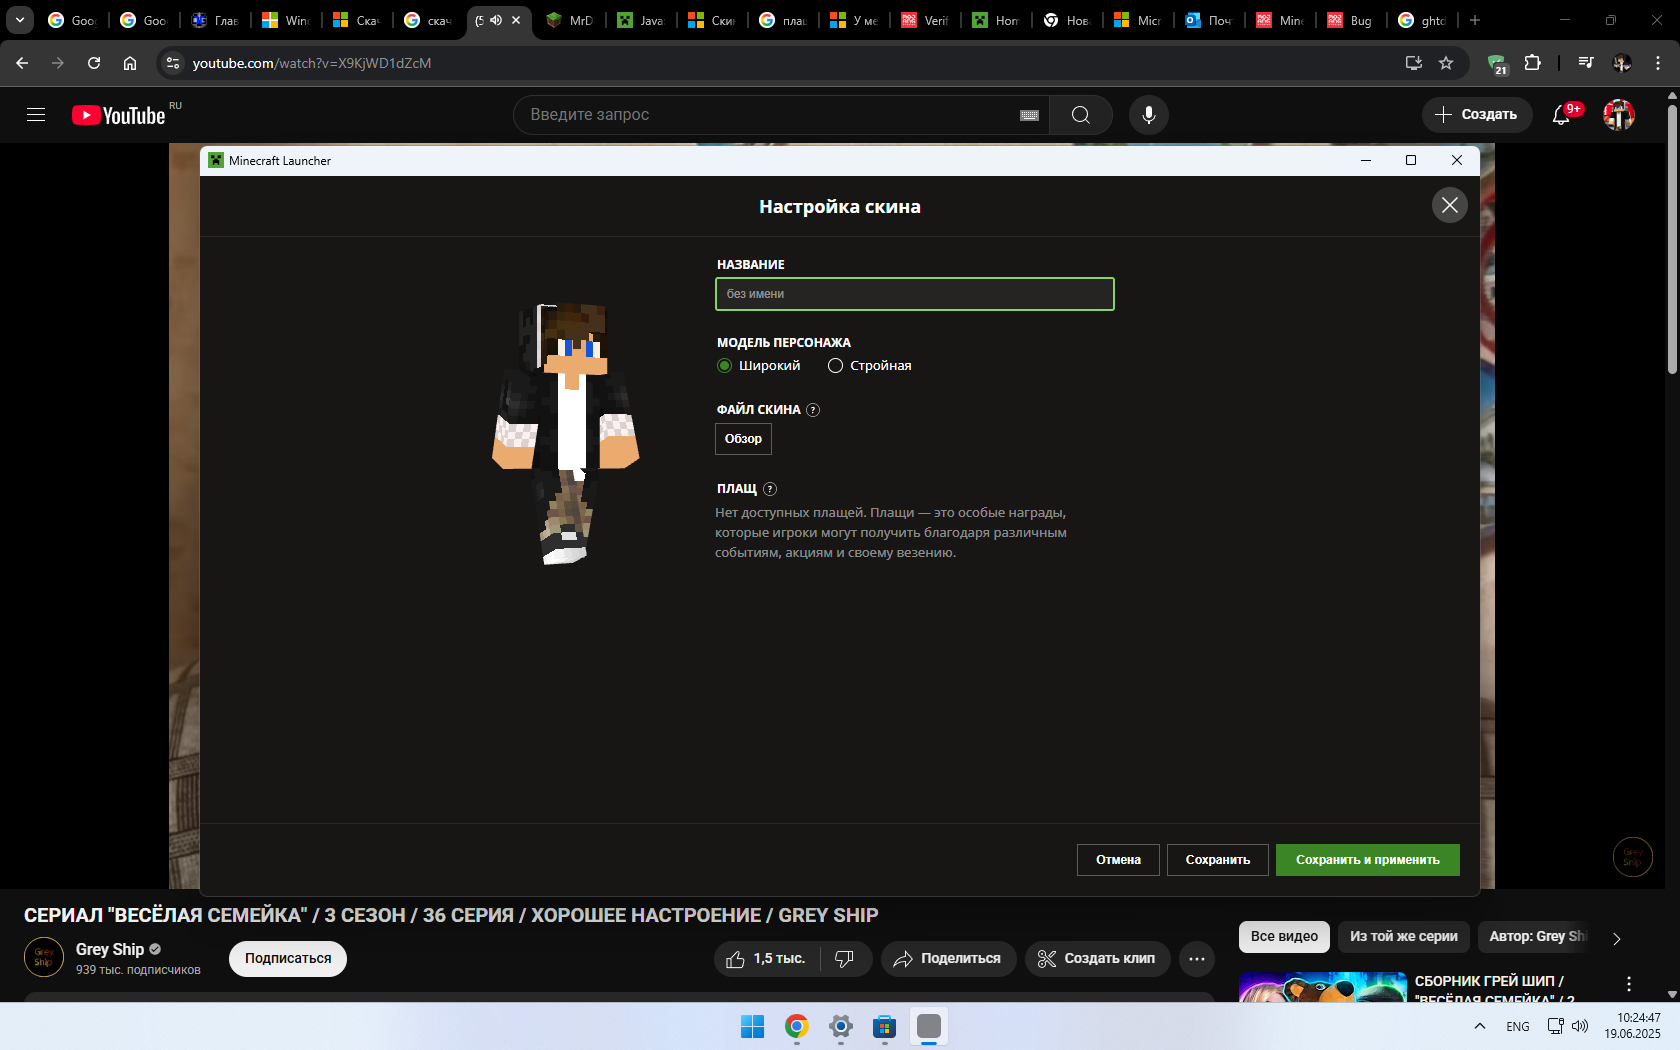Click the browser address bar URL

coord(312,63)
